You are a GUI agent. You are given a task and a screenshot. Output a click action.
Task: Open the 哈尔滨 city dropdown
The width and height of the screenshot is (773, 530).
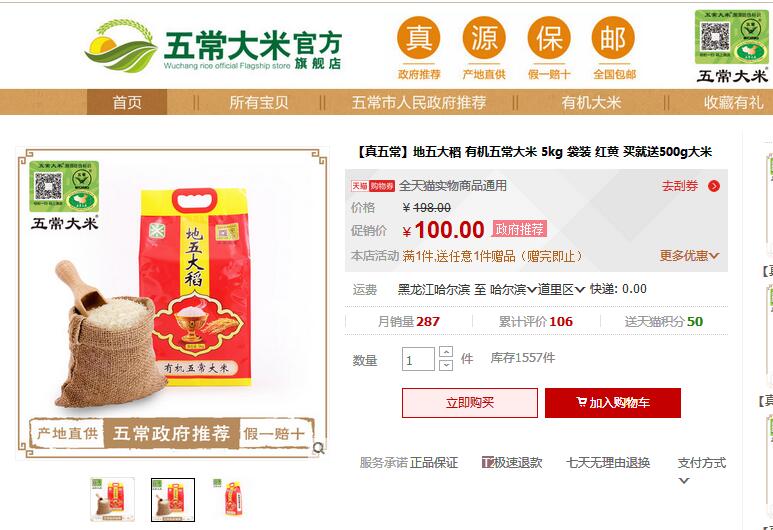pos(513,289)
